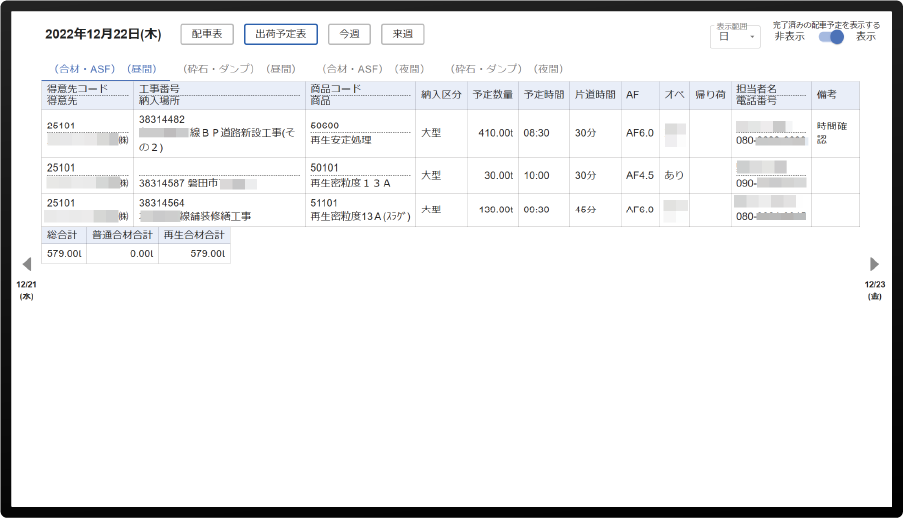Click the 予定時間 column header
The image size is (903, 518).
click(543, 94)
